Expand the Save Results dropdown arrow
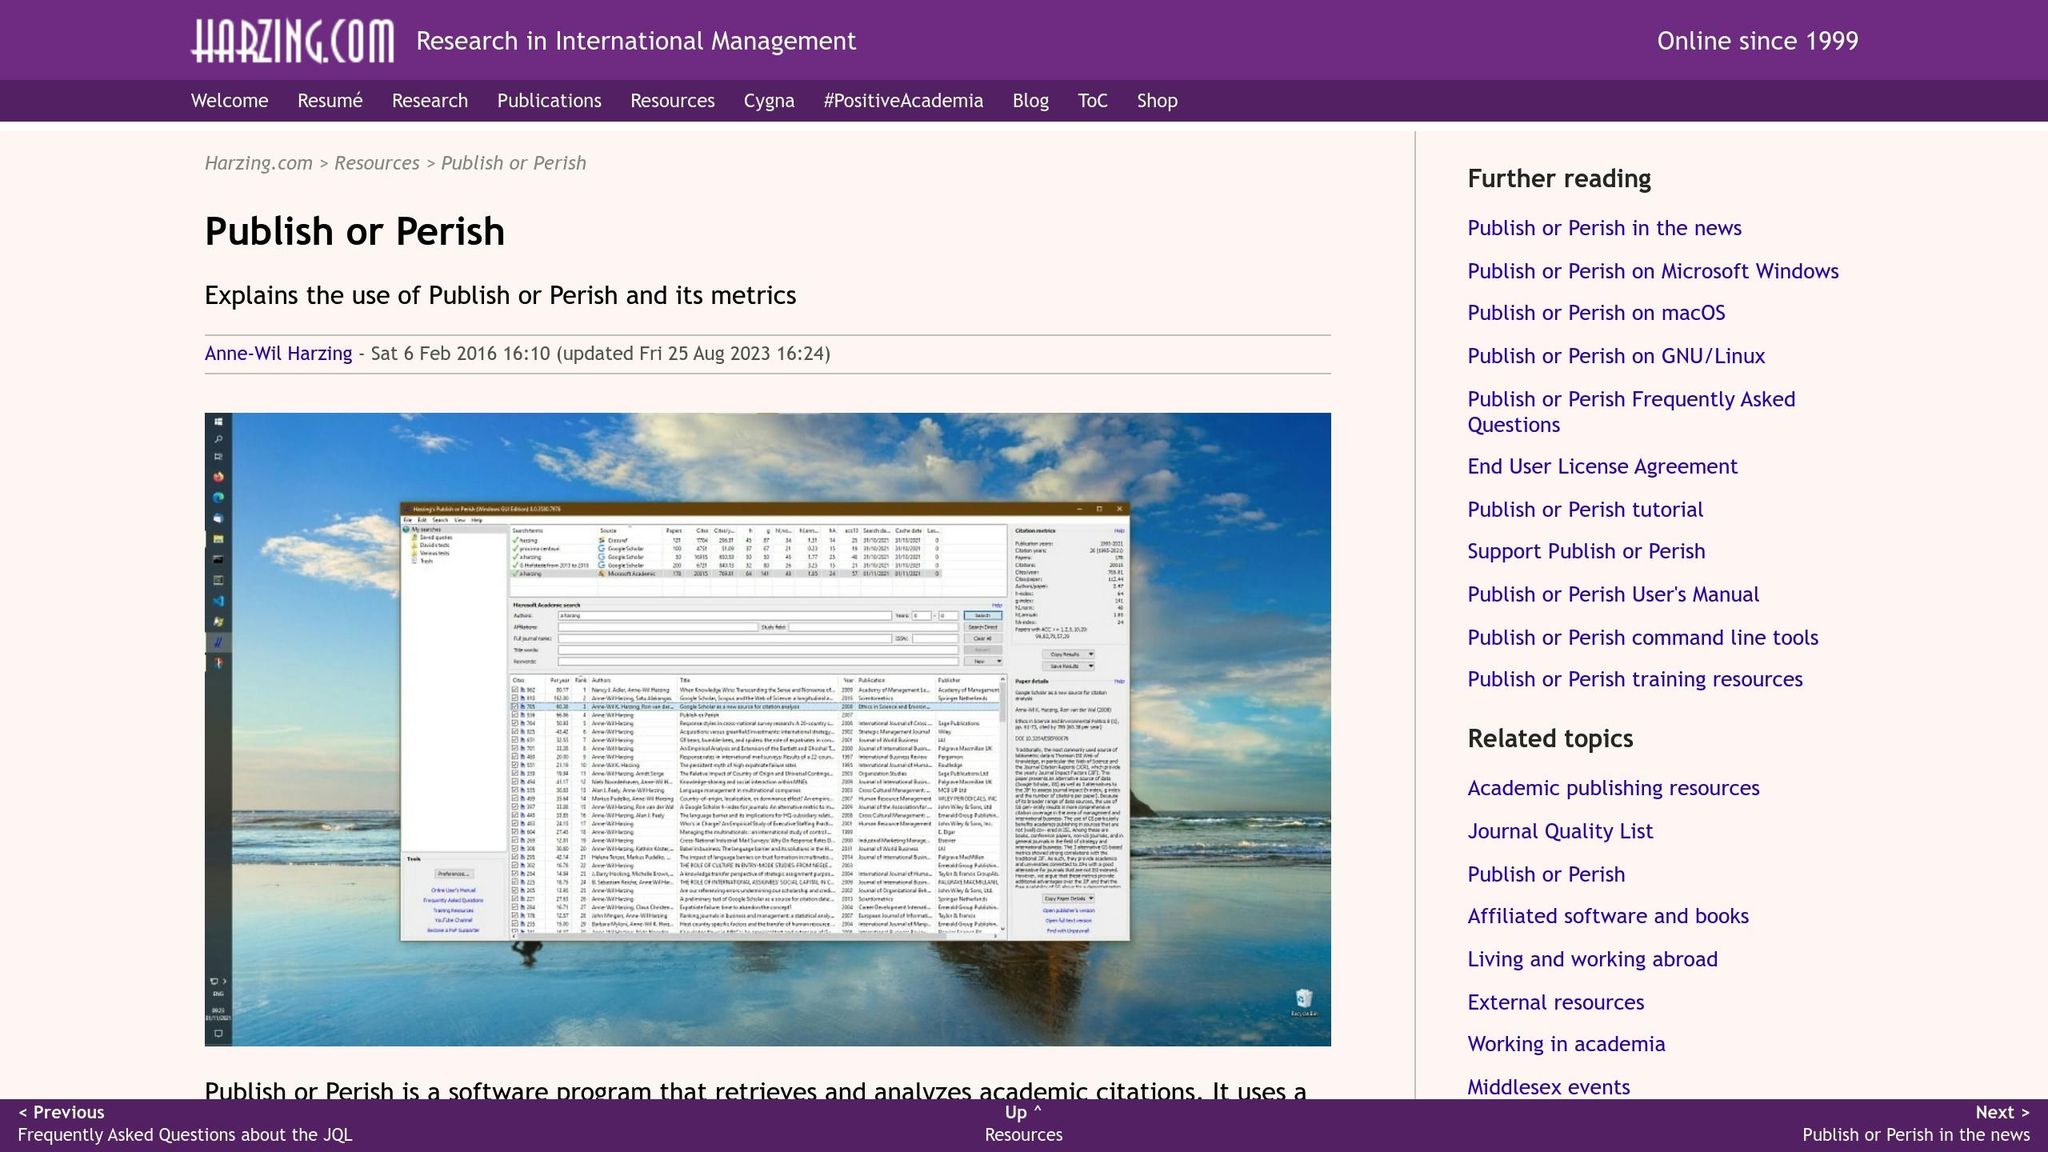Viewport: 2048px width, 1152px height. pyautogui.click(x=1091, y=666)
